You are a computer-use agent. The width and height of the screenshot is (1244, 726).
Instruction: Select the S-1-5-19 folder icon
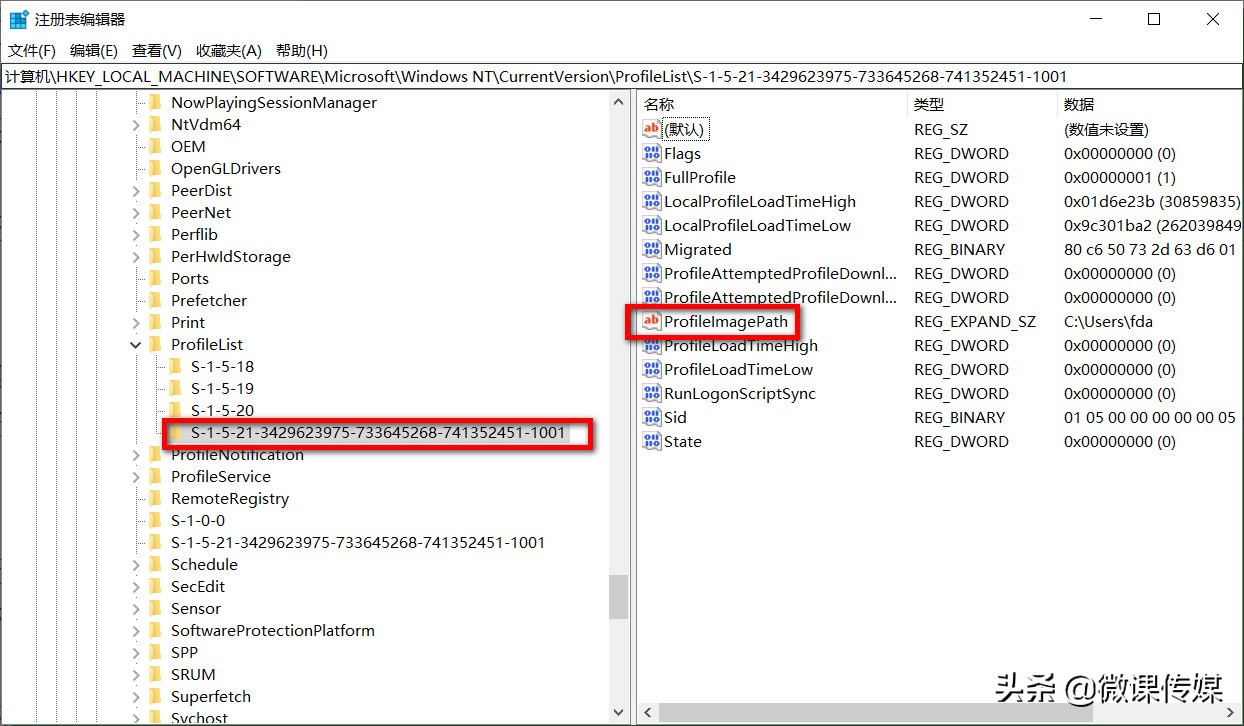pyautogui.click(x=175, y=388)
